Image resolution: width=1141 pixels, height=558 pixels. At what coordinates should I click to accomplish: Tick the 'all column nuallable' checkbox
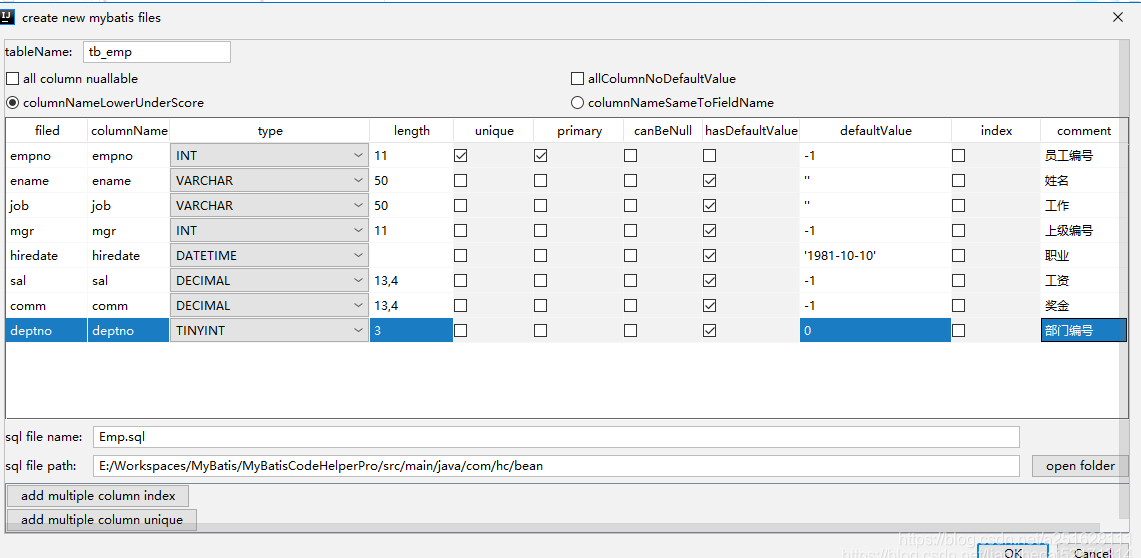coord(12,79)
